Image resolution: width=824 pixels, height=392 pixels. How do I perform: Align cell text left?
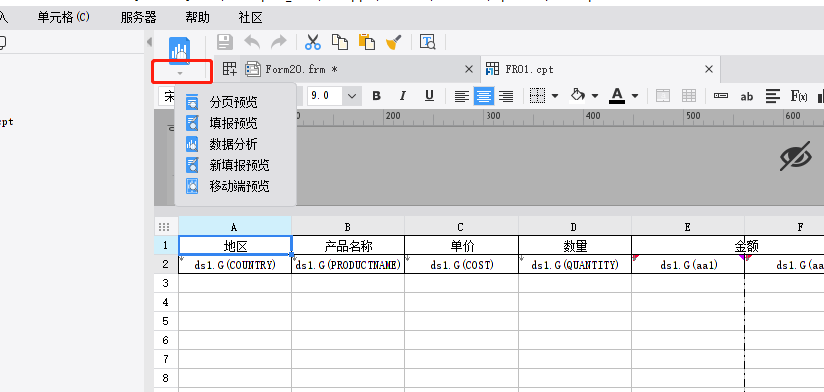click(x=461, y=96)
